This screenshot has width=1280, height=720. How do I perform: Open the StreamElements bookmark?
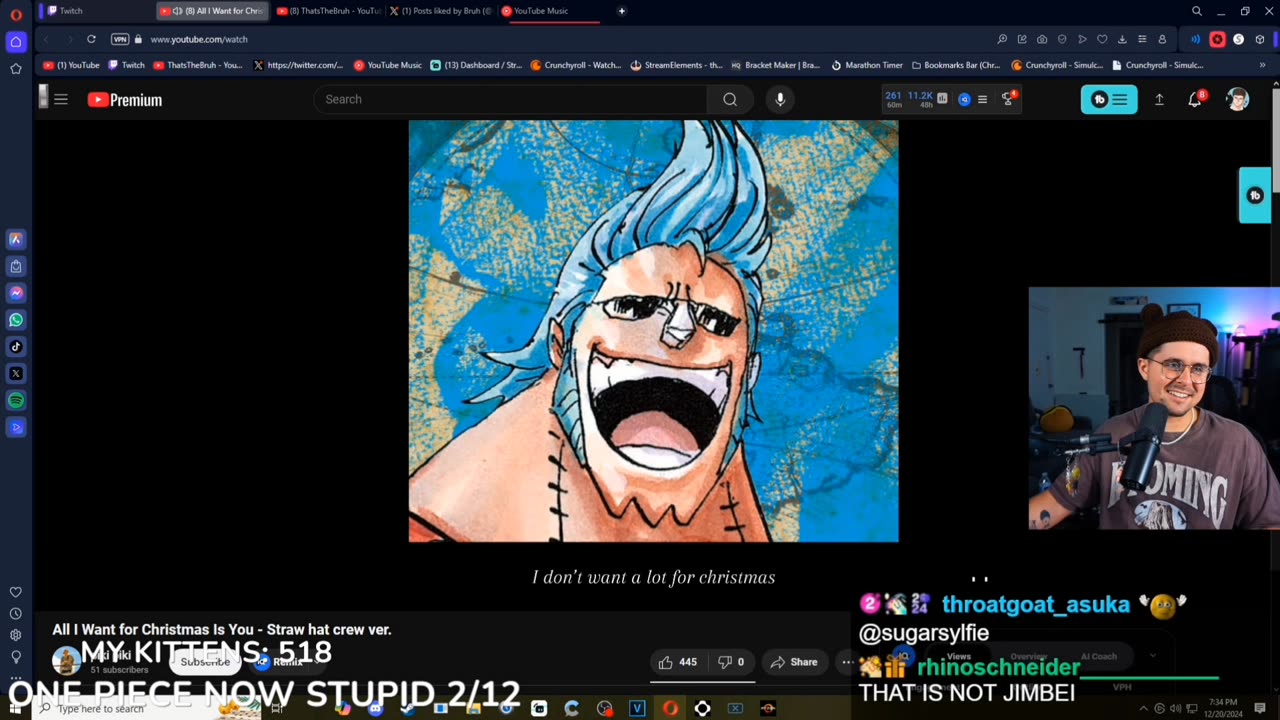pyautogui.click(x=676, y=65)
